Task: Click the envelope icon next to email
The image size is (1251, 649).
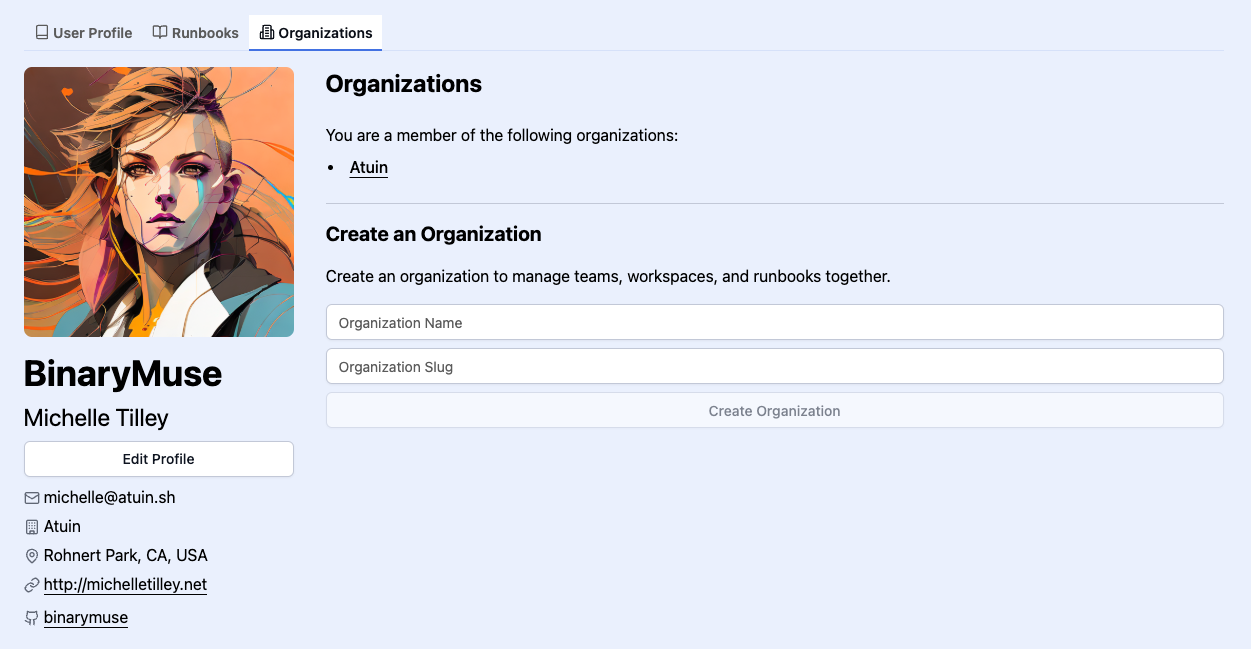Action: tap(32, 498)
